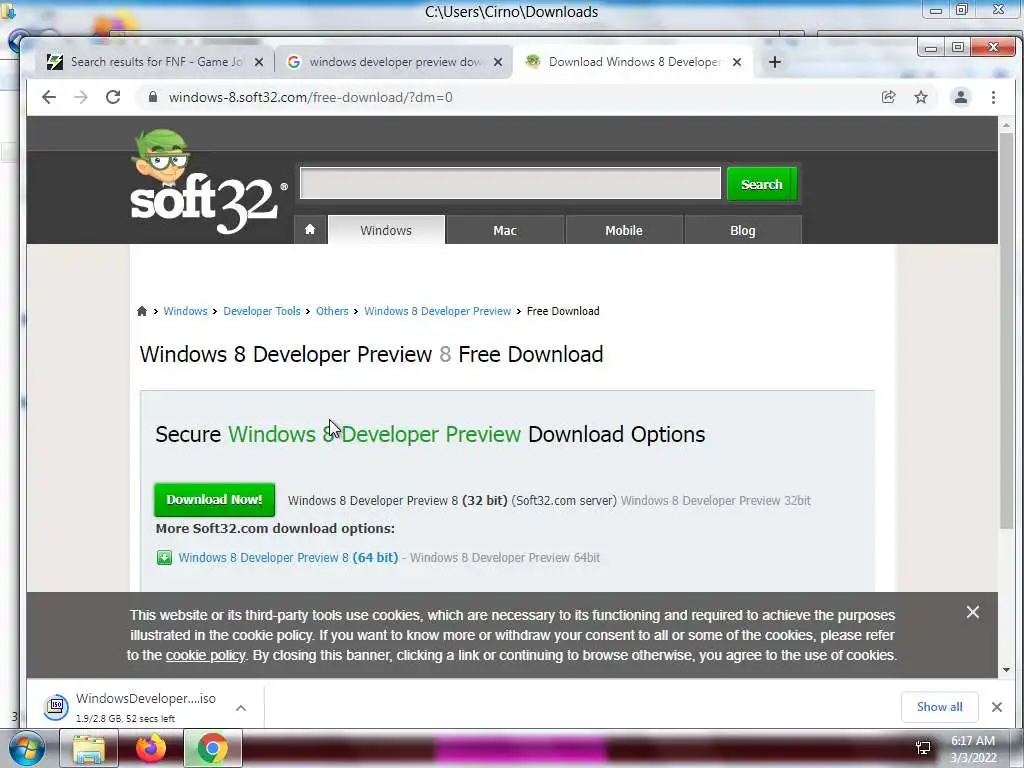The image size is (1024, 768).
Task: Close the windows developer preview Google tab
Action: (498, 62)
